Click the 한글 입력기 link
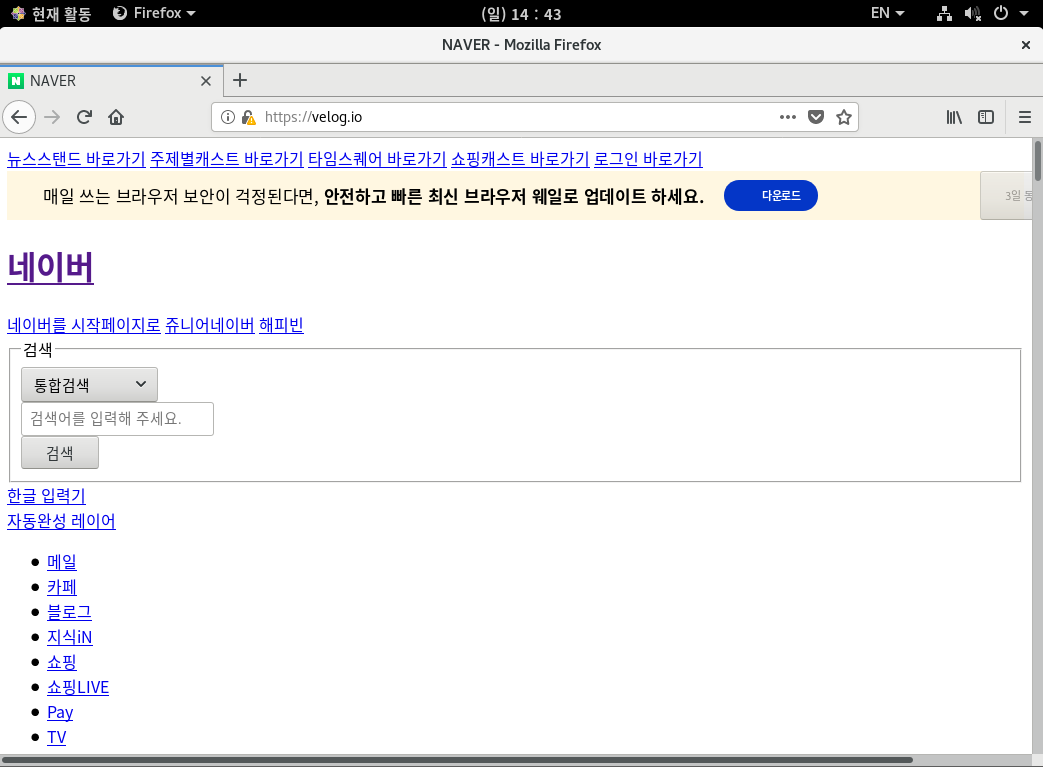Screen dimensions: 1043x767 [x=47, y=496]
